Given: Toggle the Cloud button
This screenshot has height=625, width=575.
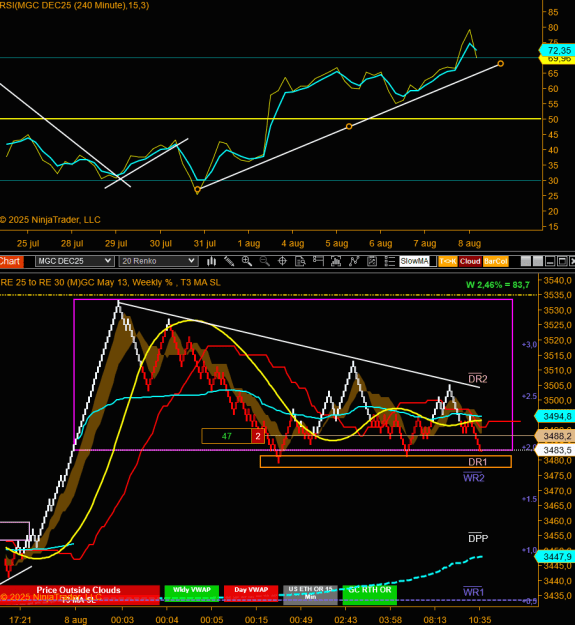Looking at the screenshot, I should [470, 261].
